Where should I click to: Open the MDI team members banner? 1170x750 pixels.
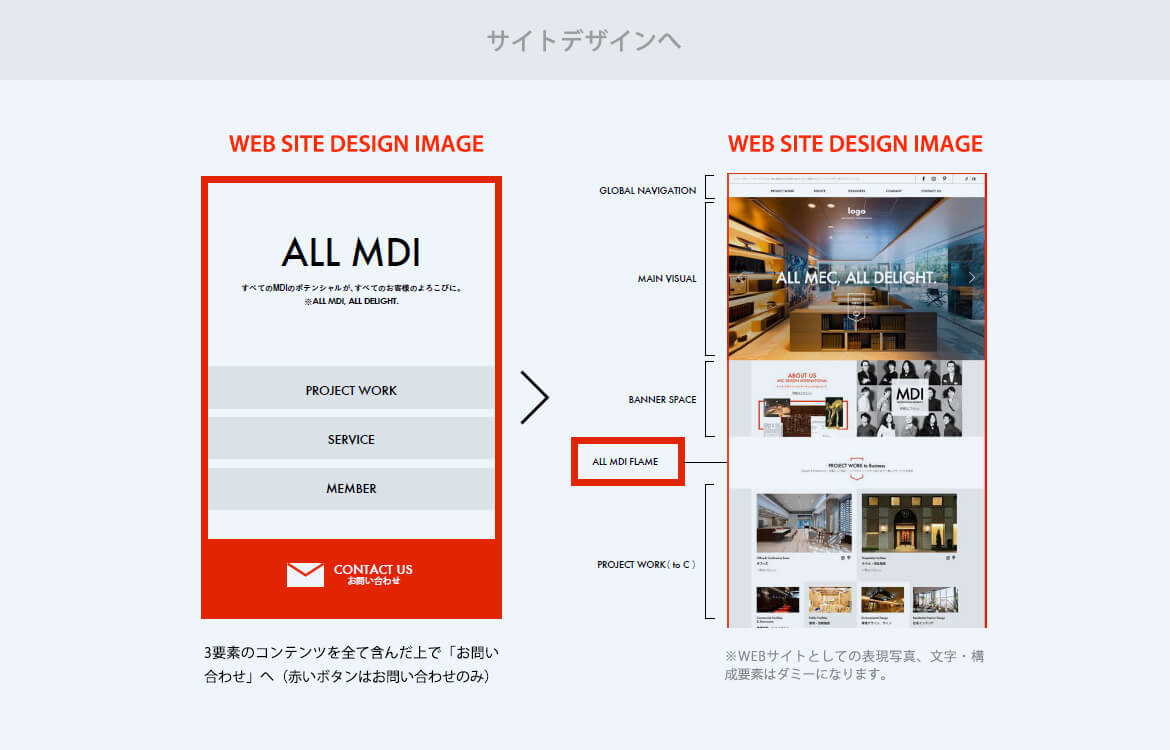point(909,399)
